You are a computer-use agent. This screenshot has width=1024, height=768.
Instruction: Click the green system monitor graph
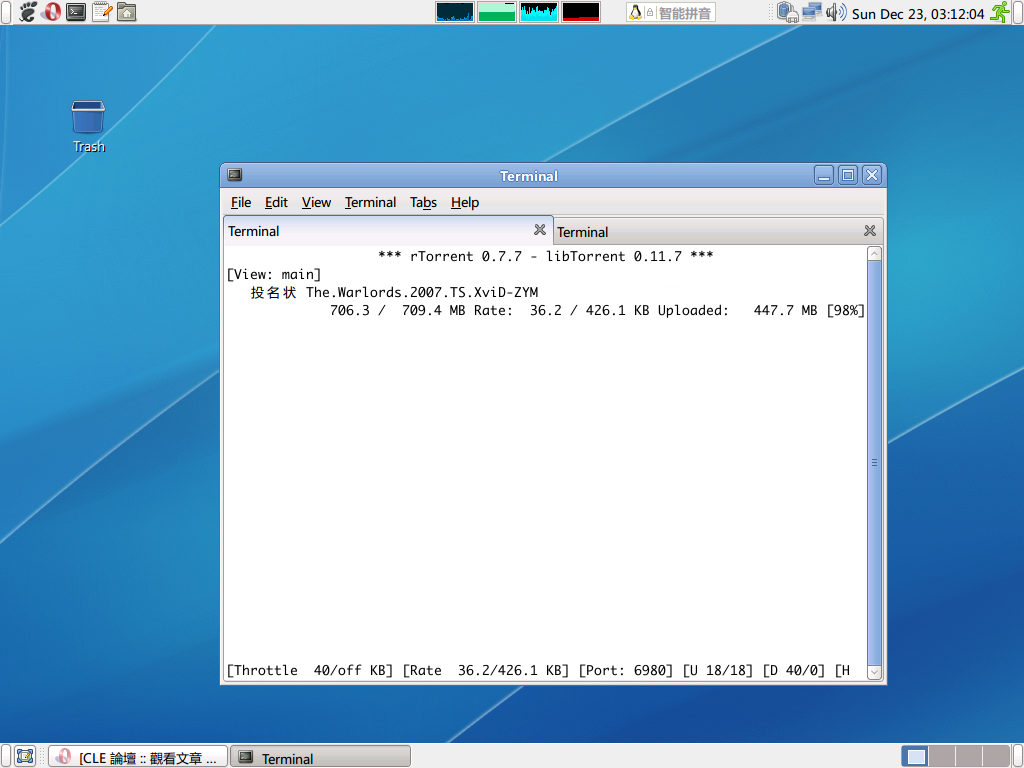tap(497, 12)
